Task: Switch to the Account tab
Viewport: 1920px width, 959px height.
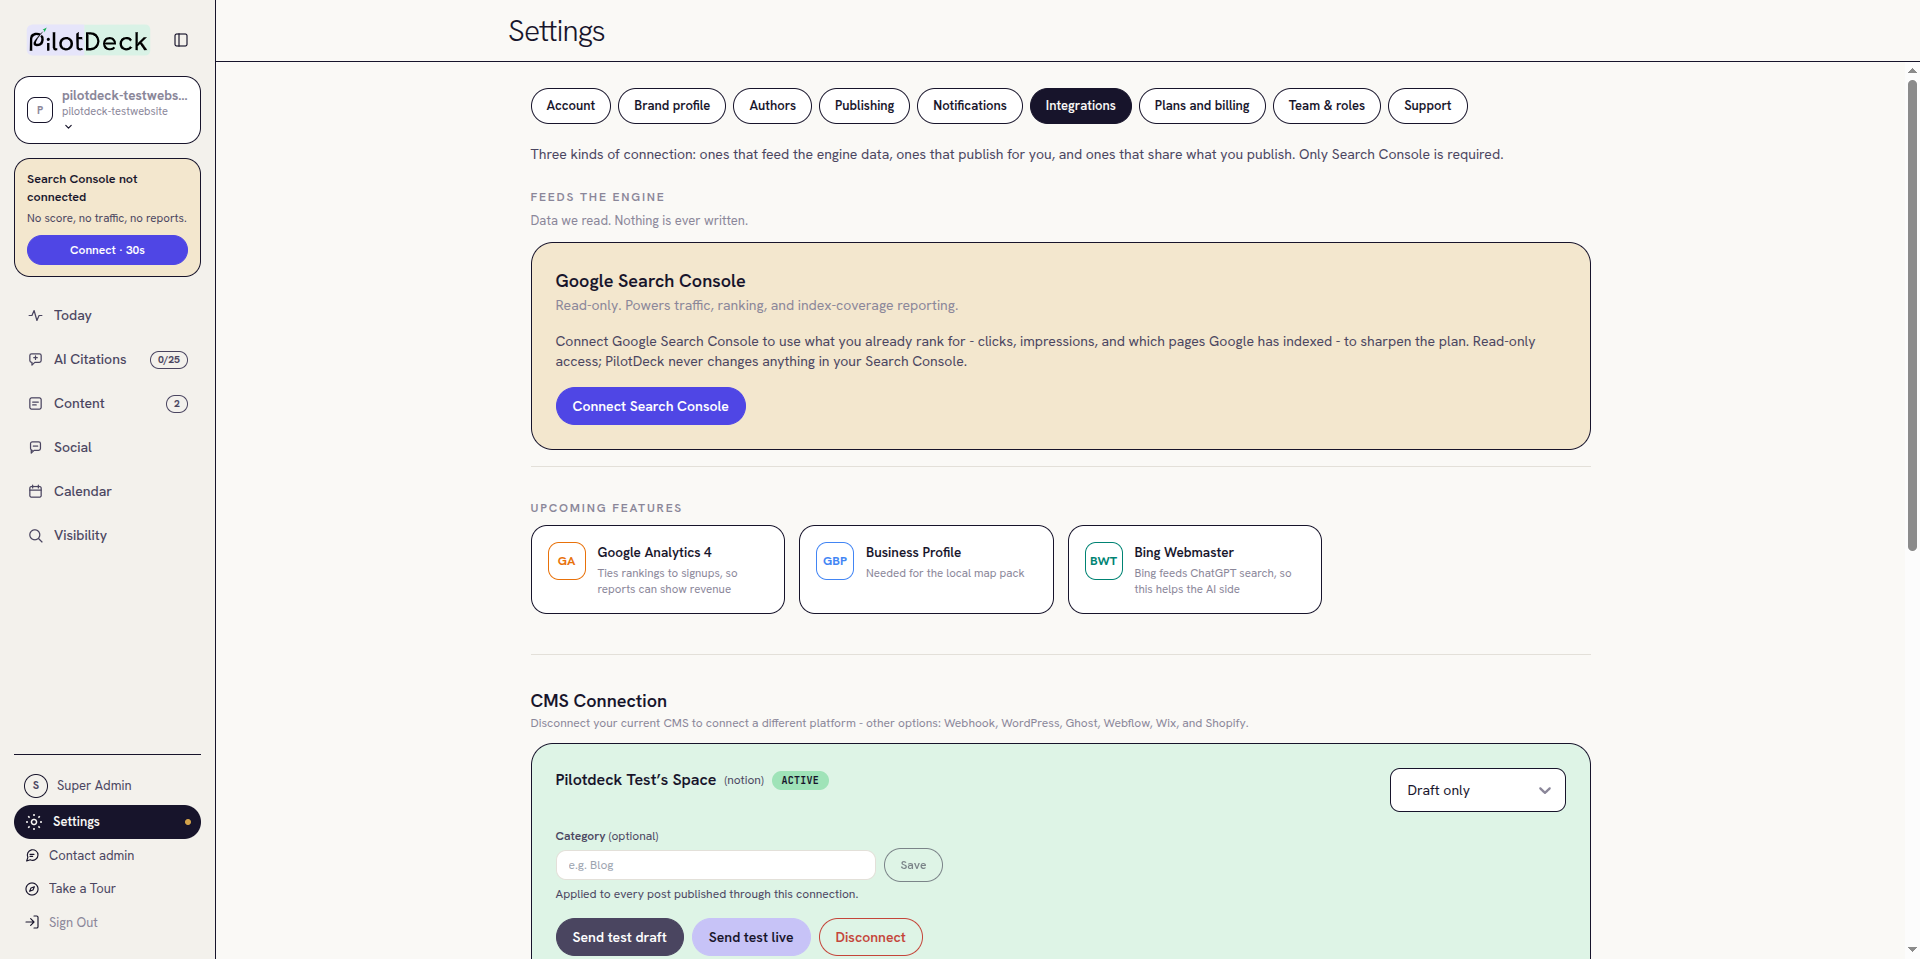Action: (570, 106)
